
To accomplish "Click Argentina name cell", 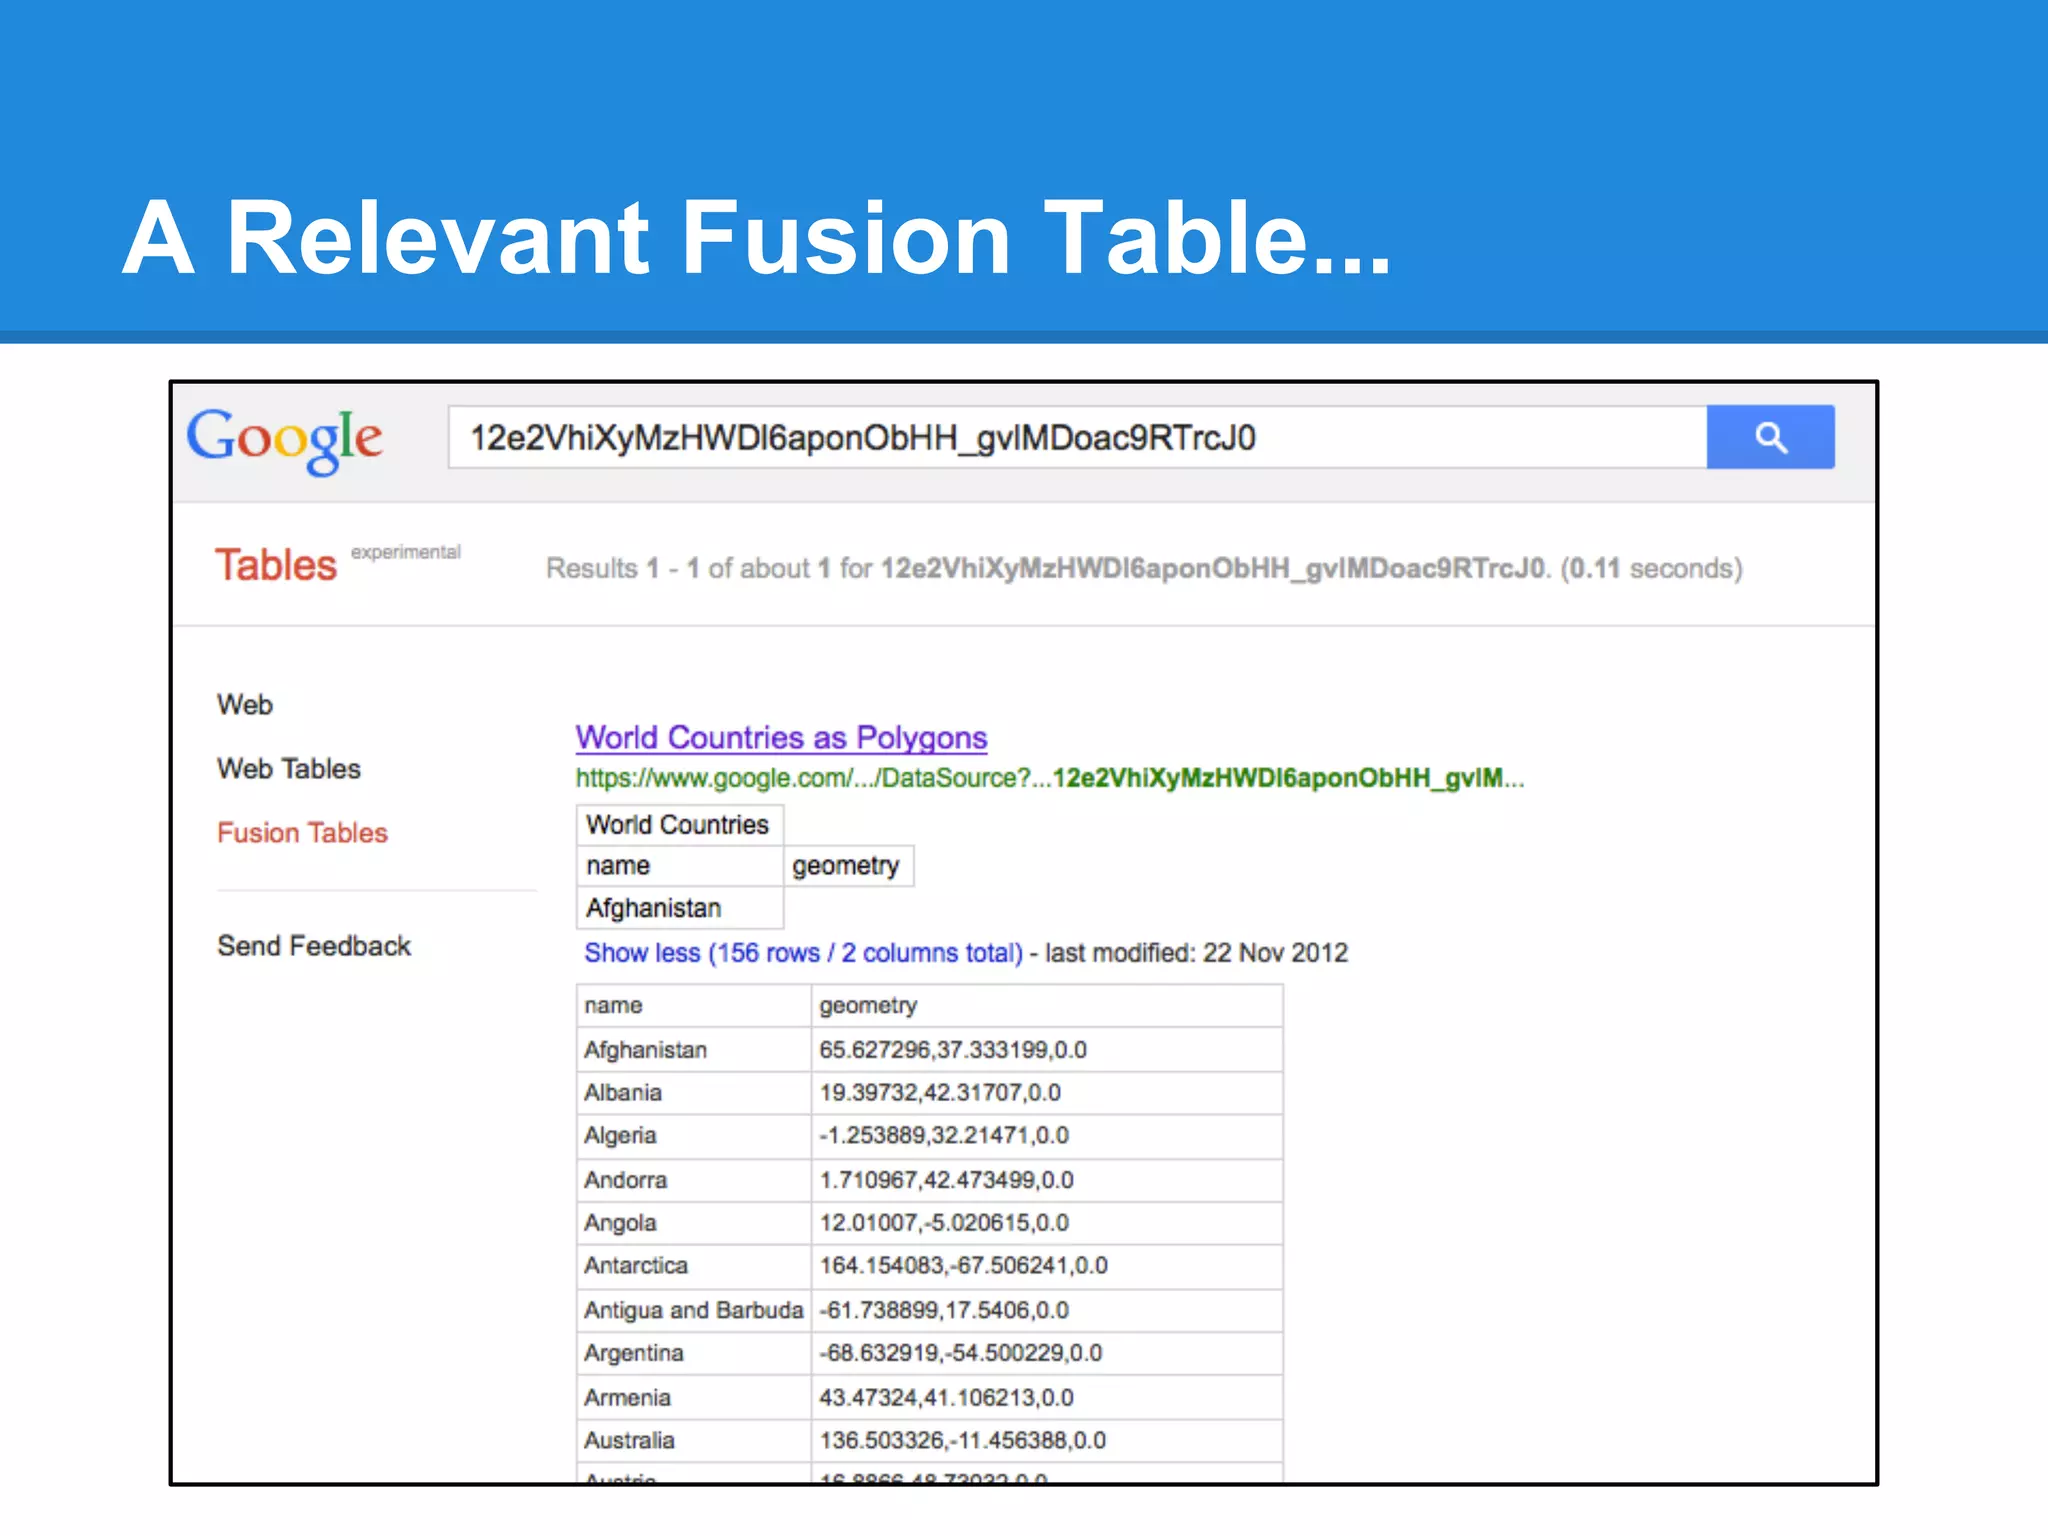I will (x=693, y=1353).
